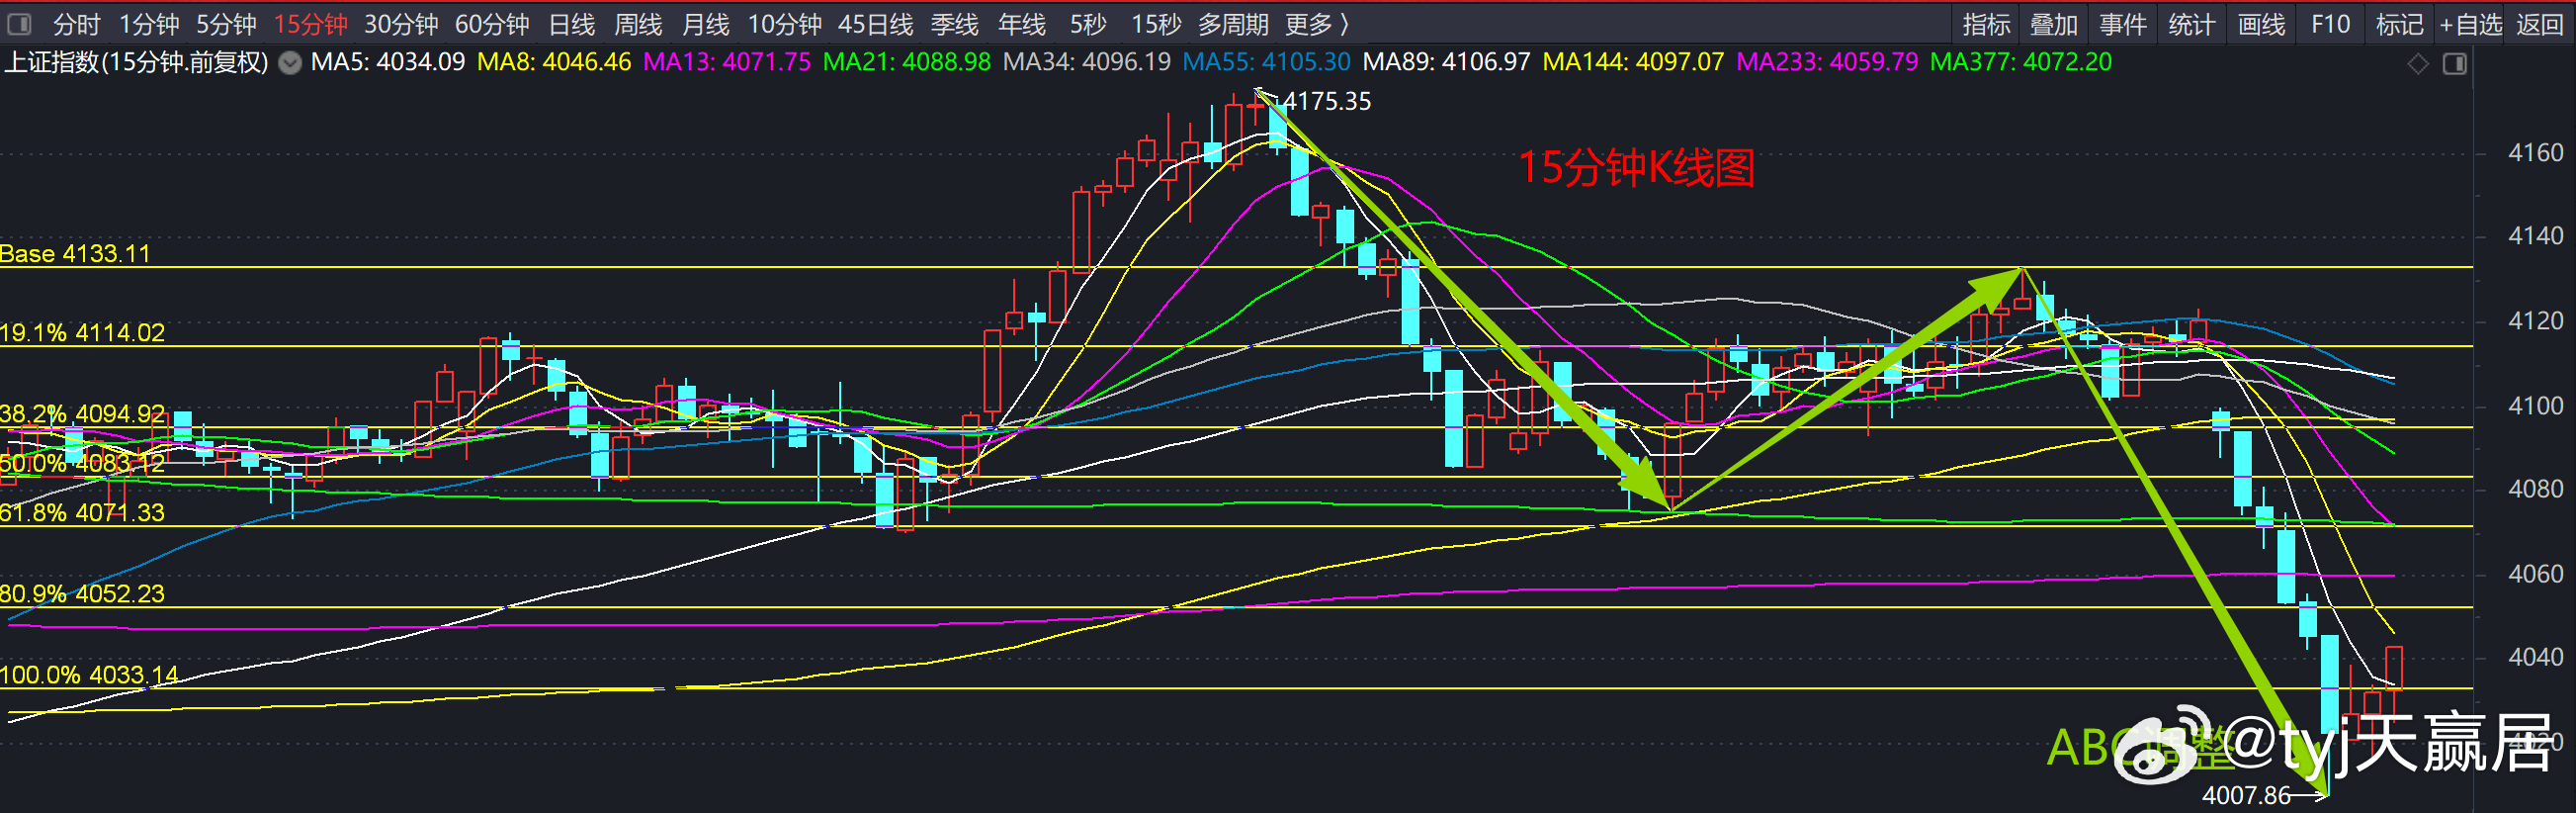Click the 上证指数(15分钟.前复权) title
2576x813 pixels.
[x=137, y=62]
